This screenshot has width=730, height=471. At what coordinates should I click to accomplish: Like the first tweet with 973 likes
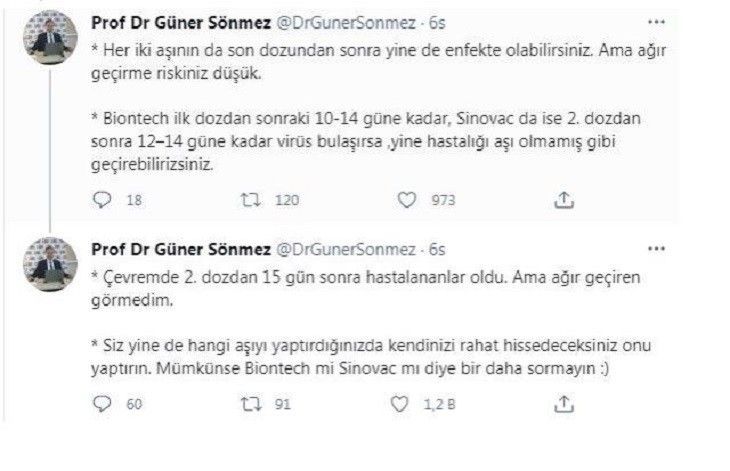click(x=407, y=200)
